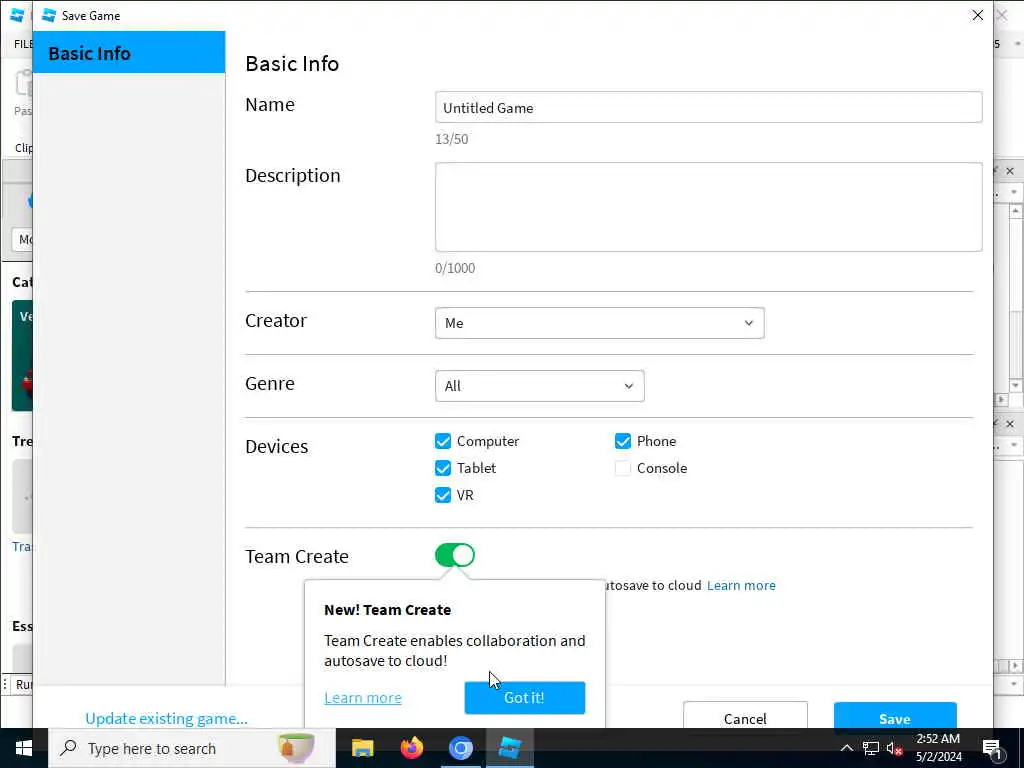
Task: Open File Explorer from the taskbar
Action: point(362,748)
